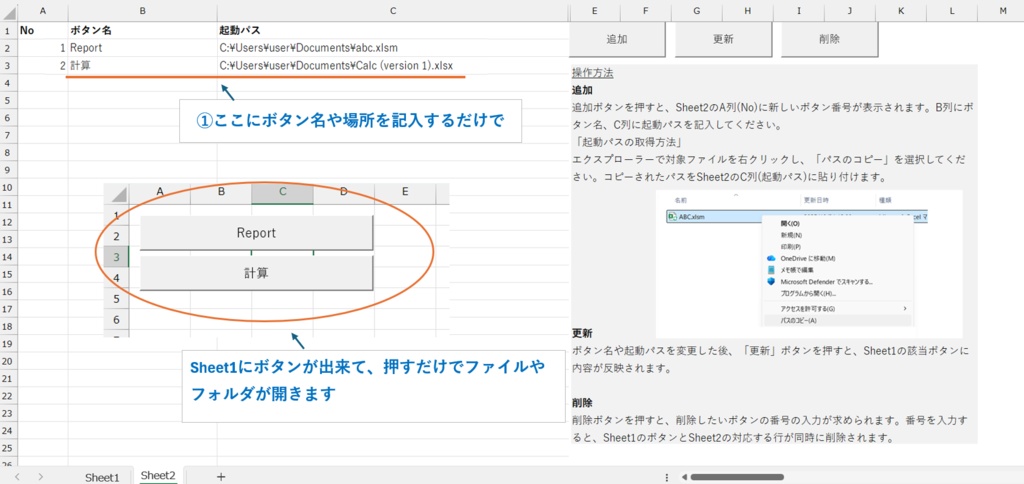Select row 3 header
The height and width of the screenshot is (484, 1024).
(8, 65)
